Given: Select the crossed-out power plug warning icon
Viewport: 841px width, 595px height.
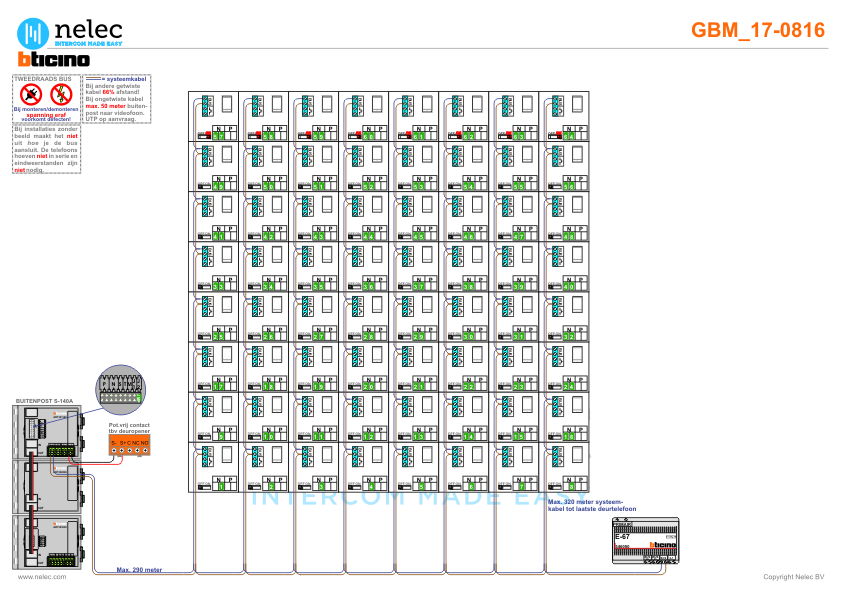Looking at the screenshot, I should coord(31,95).
